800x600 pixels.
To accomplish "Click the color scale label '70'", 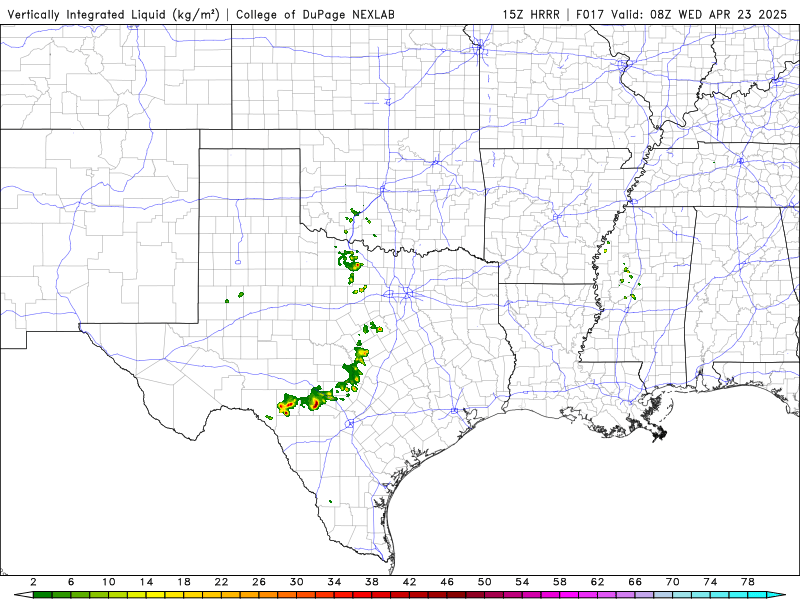I will 673,582.
